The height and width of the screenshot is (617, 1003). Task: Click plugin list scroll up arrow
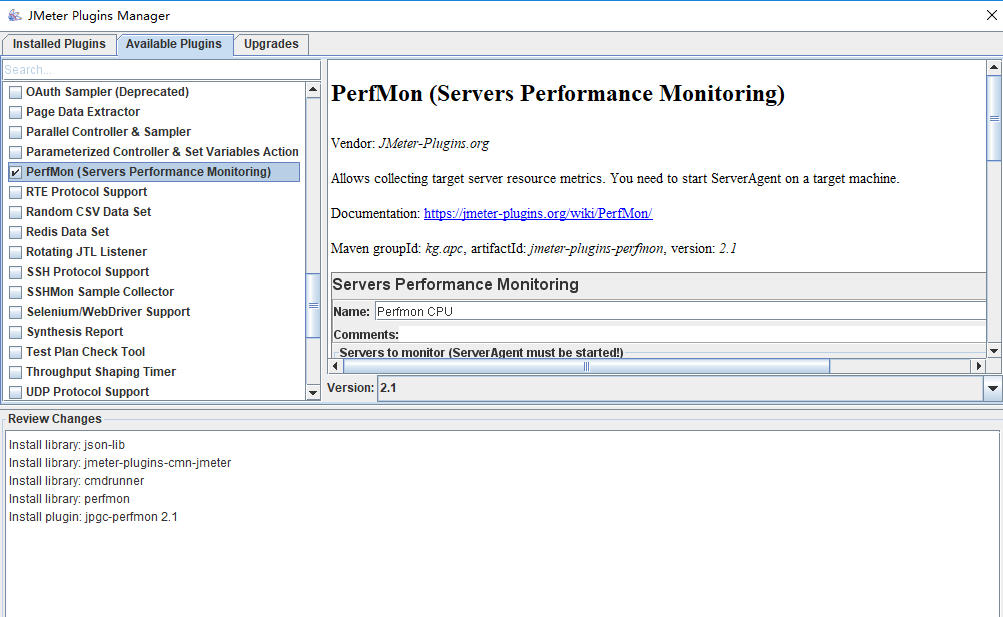[313, 90]
